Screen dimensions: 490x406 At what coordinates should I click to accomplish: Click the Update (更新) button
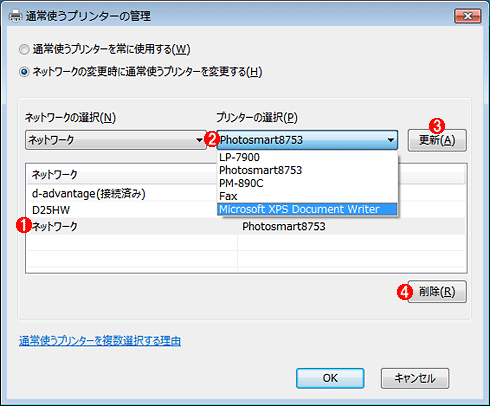click(437, 140)
